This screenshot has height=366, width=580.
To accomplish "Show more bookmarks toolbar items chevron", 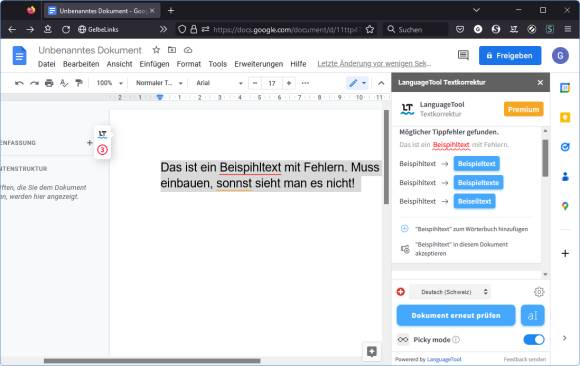I will [163, 29].
